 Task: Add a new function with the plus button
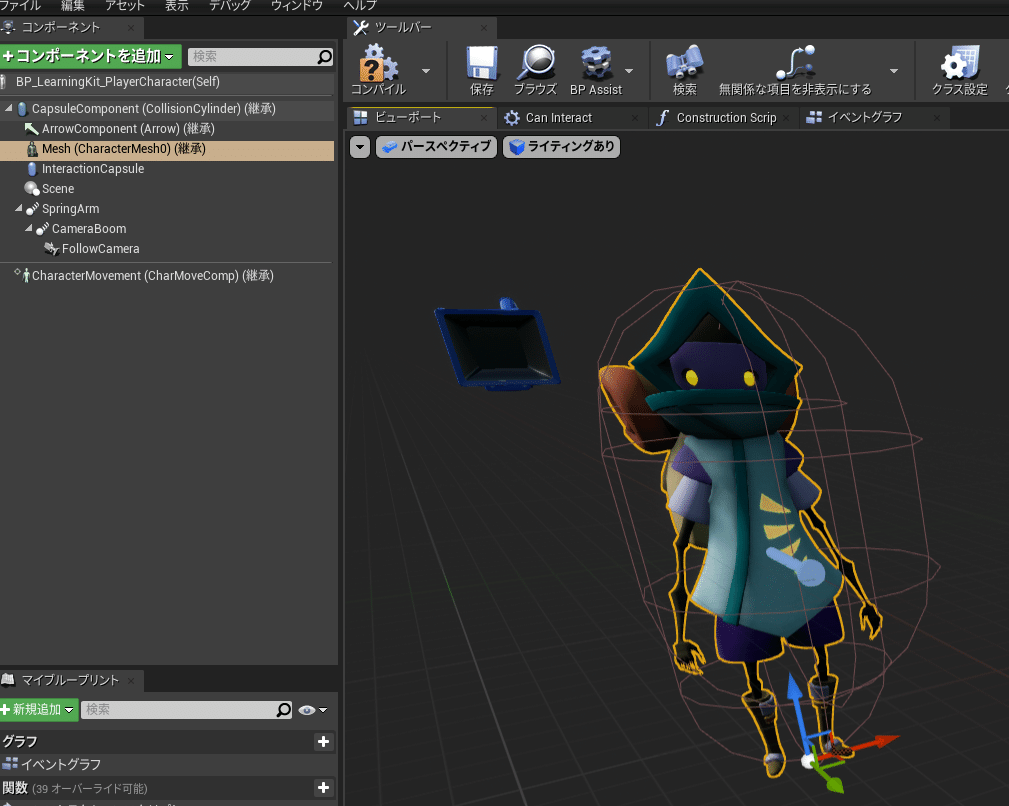(x=324, y=787)
